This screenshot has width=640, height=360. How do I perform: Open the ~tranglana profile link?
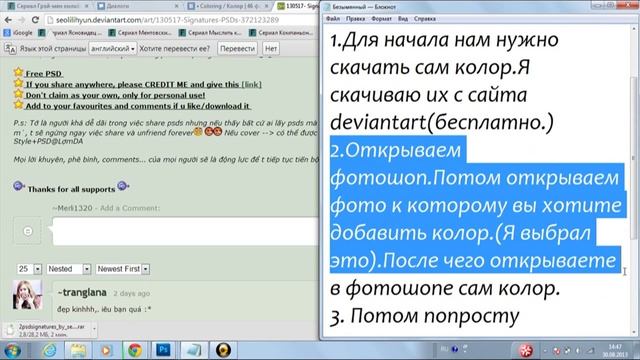click(x=82, y=293)
